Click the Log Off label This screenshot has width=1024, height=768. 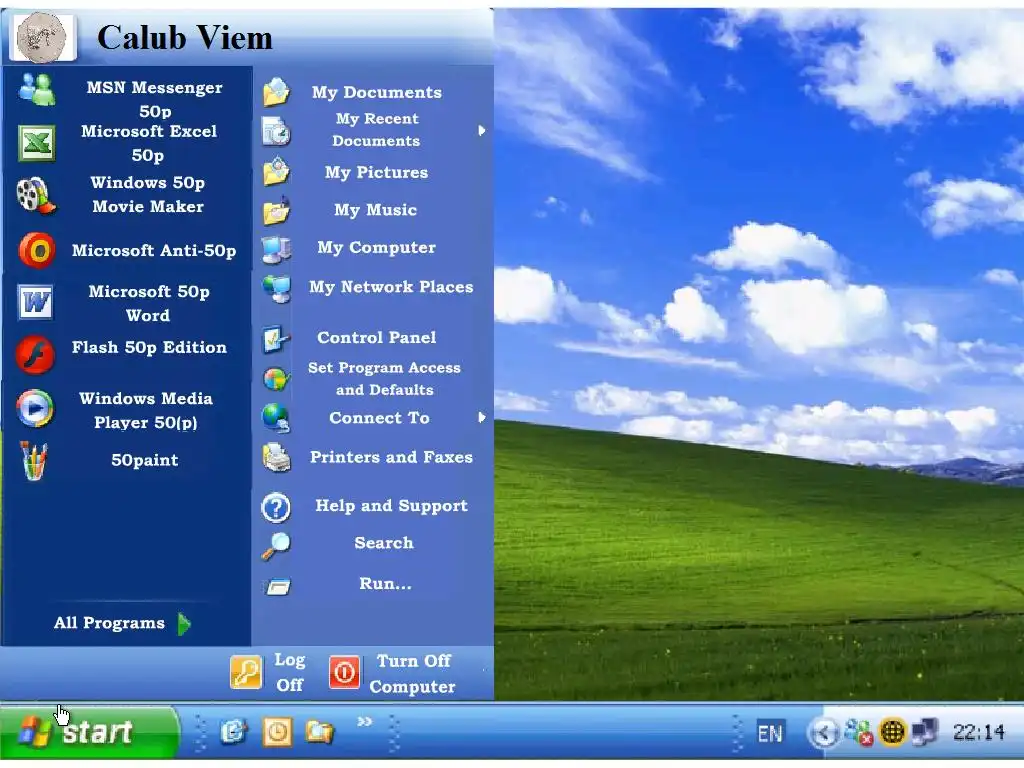(289, 672)
